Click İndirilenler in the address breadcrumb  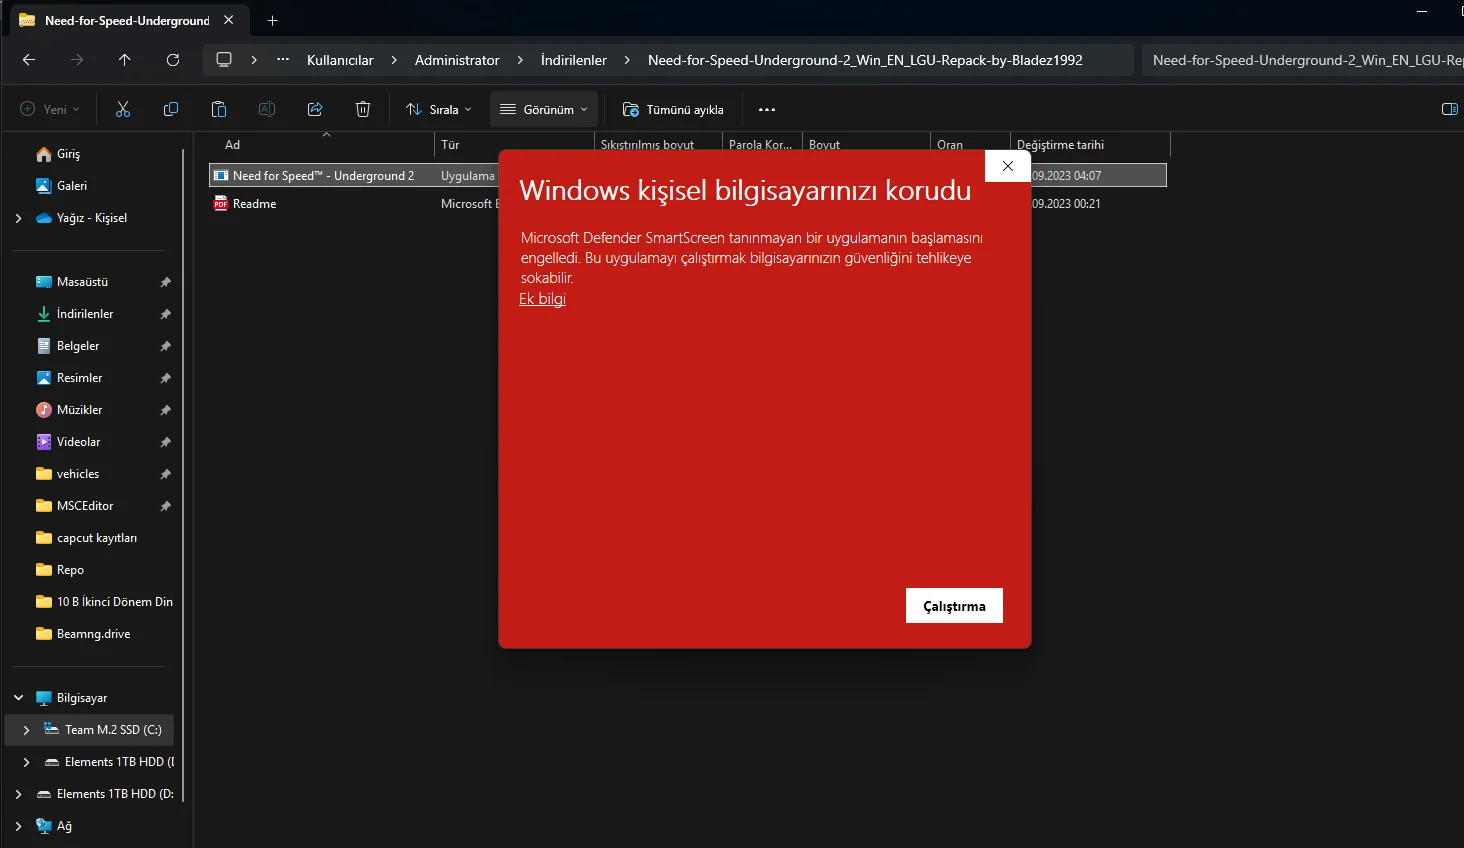coord(574,60)
